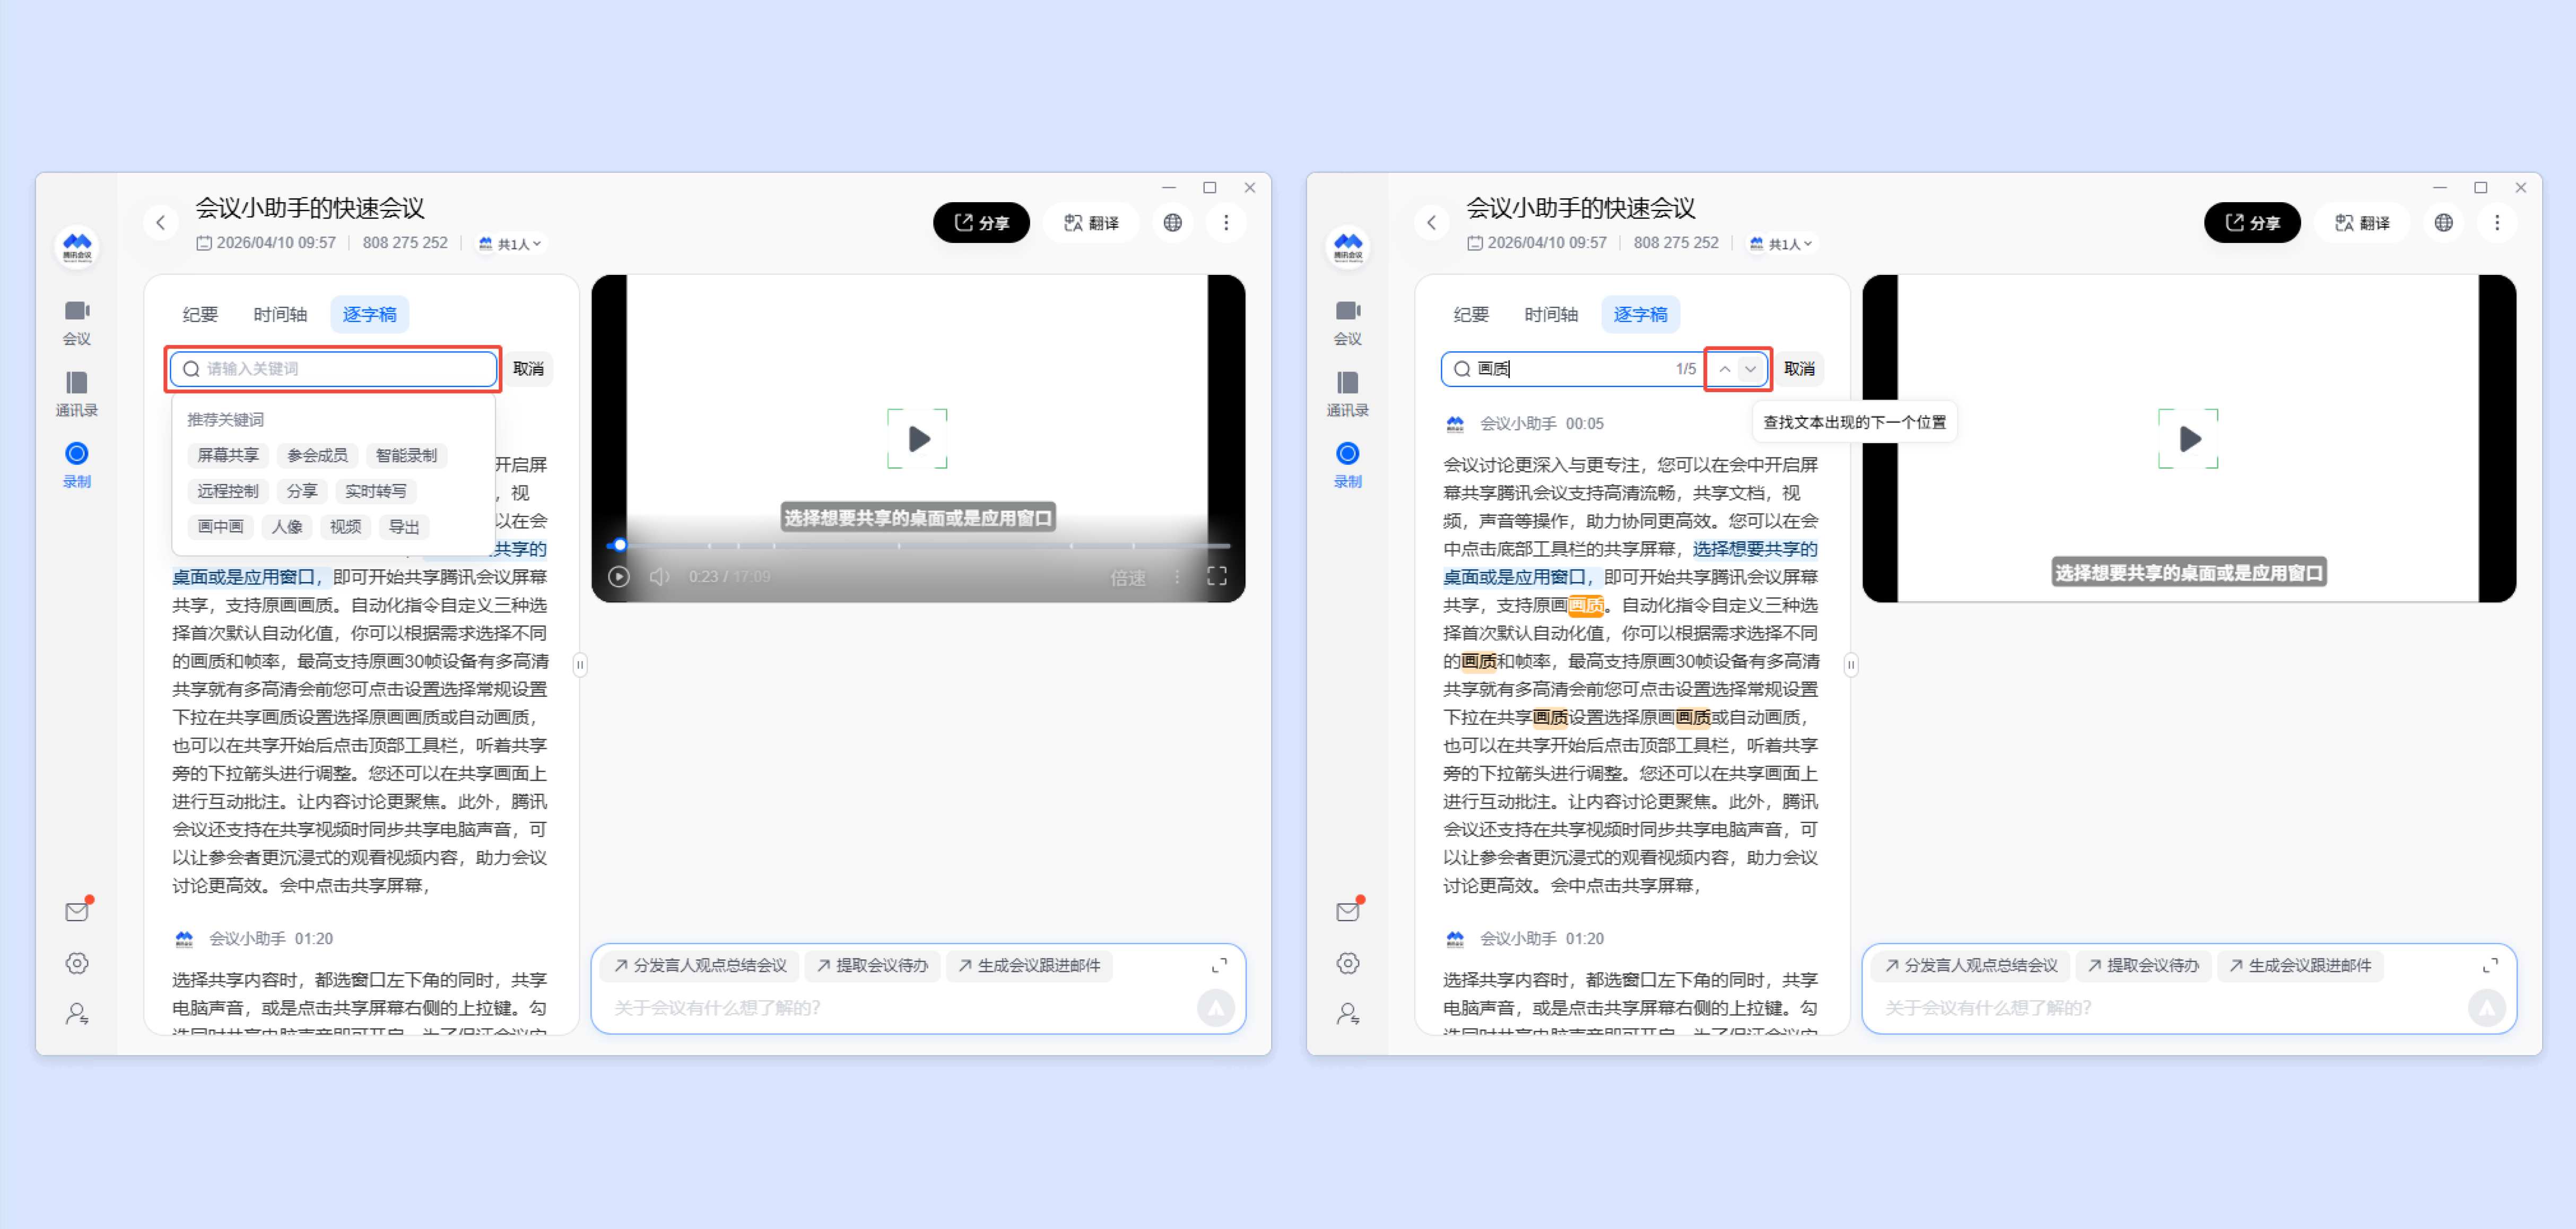Mute the video using the speaker icon
The height and width of the screenshot is (1229, 2576).
click(659, 577)
